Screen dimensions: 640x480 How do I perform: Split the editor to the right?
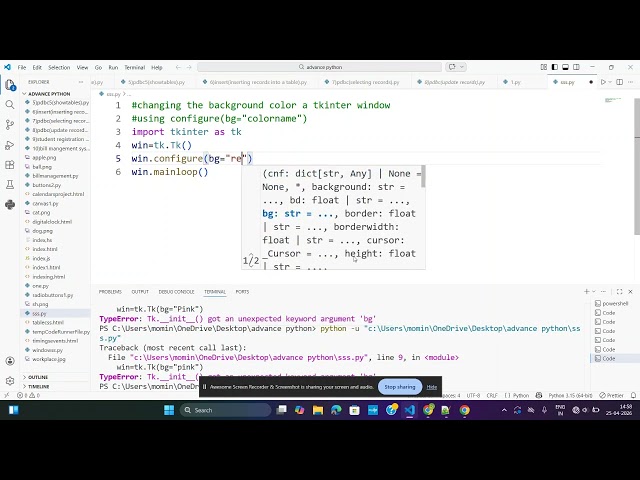pyautogui.click(x=620, y=82)
